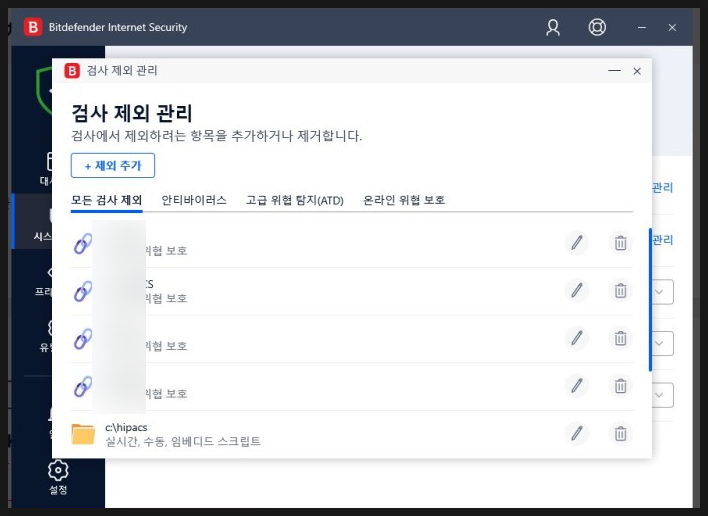Click the lower 관리 link in background window
The height and width of the screenshot is (516, 708).
[x=662, y=240]
